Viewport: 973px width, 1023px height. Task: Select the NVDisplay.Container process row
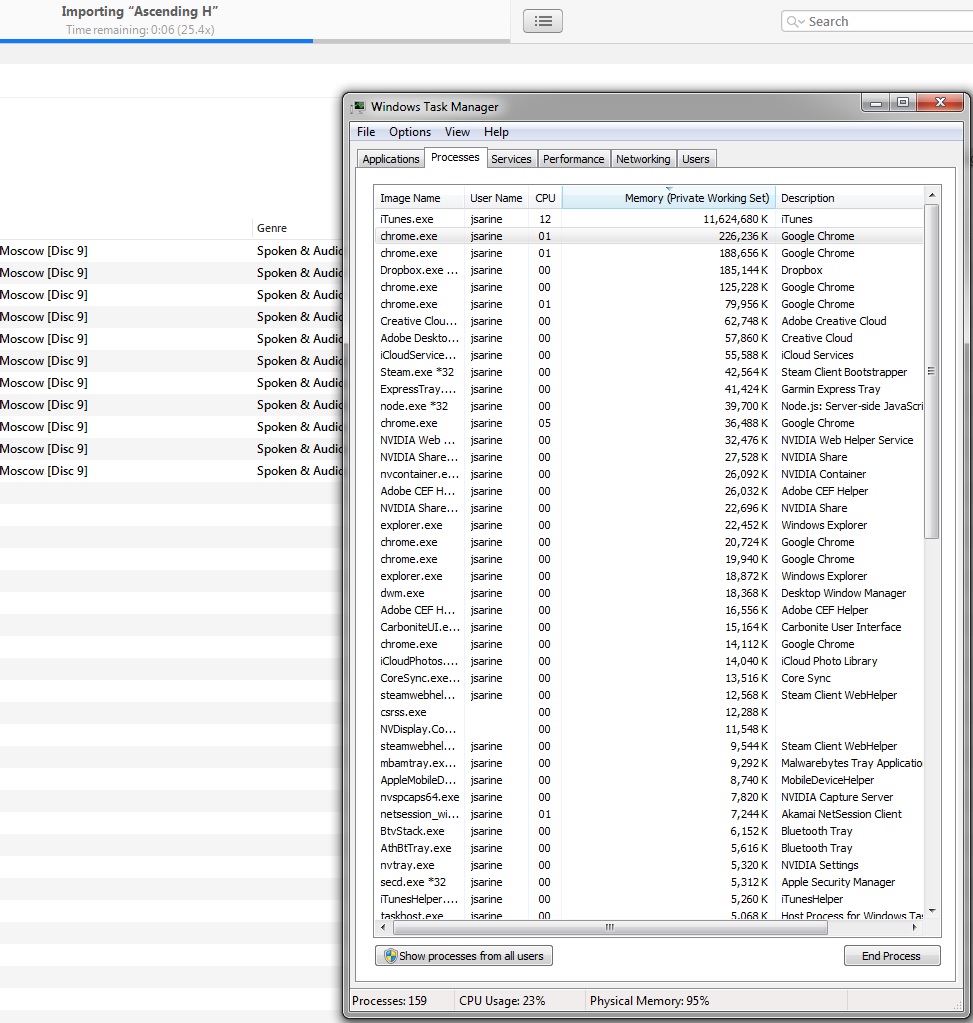(x=649, y=729)
